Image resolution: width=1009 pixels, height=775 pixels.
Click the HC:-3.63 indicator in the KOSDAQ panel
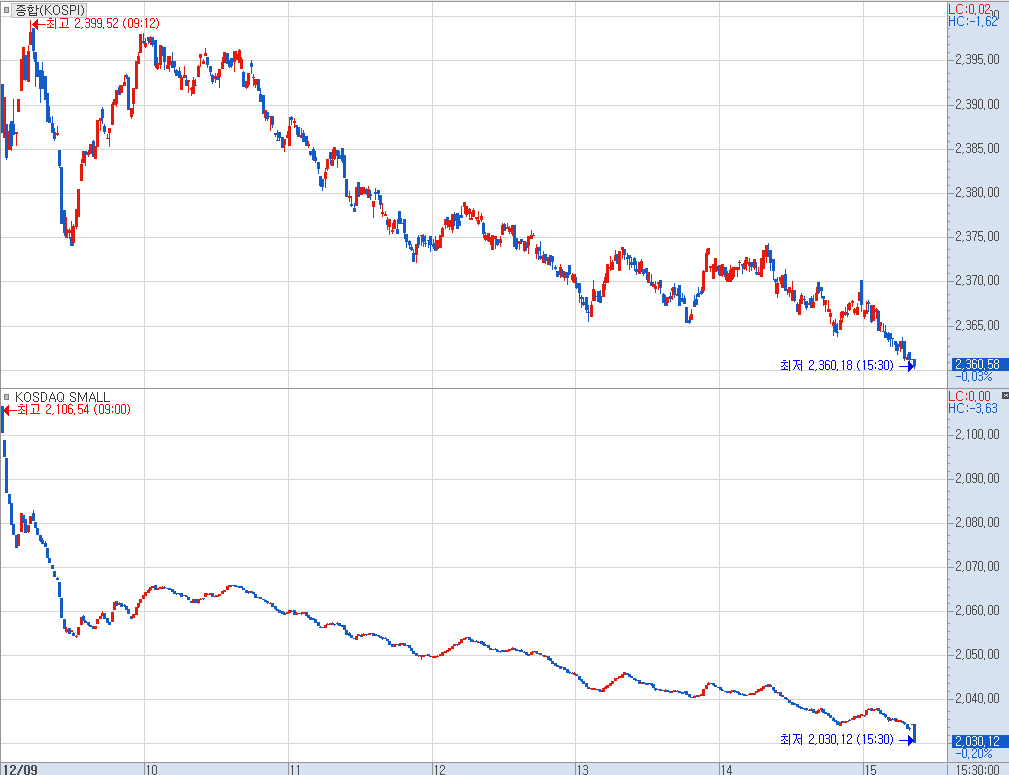[972, 408]
